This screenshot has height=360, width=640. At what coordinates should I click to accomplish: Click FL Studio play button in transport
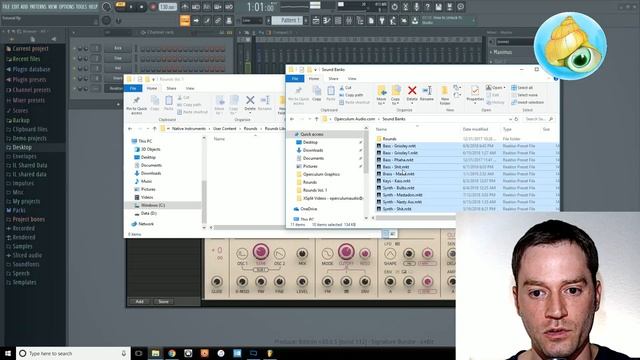[131, 7]
